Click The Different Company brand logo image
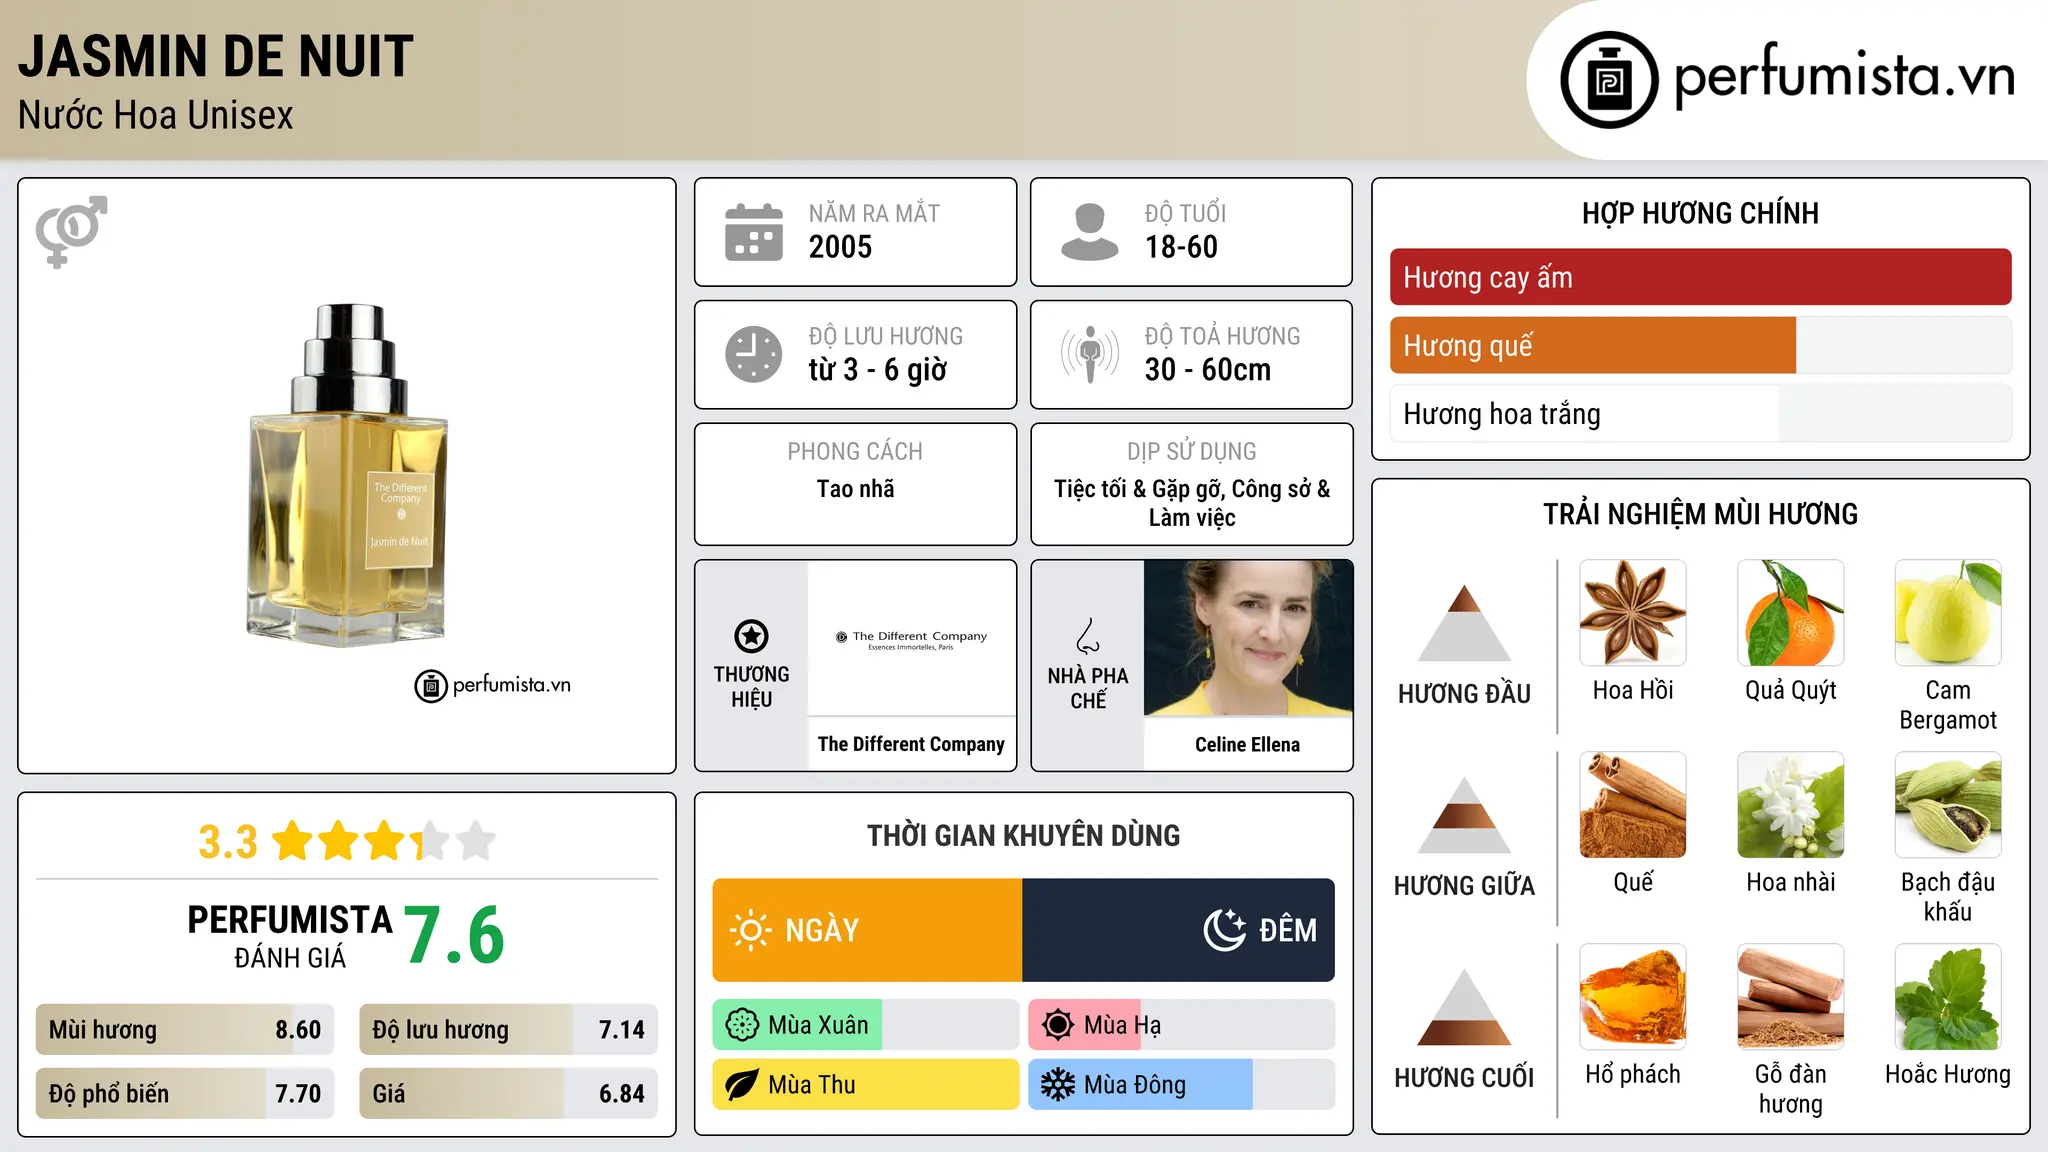 point(911,638)
